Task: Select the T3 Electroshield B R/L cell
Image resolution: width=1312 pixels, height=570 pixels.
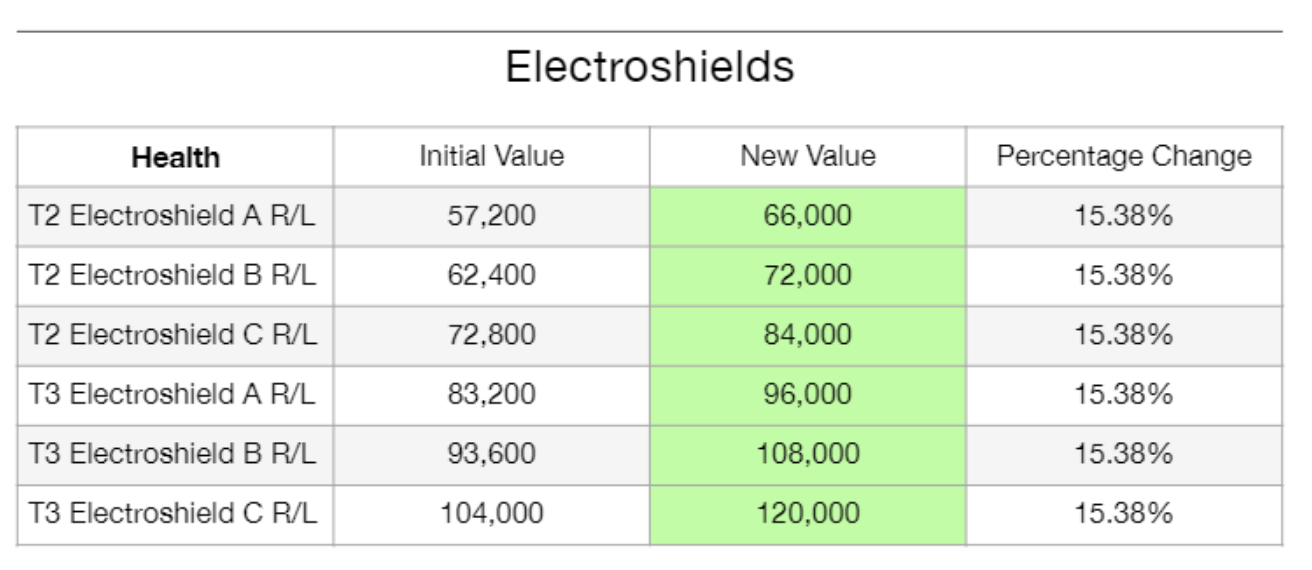Action: click(x=174, y=455)
